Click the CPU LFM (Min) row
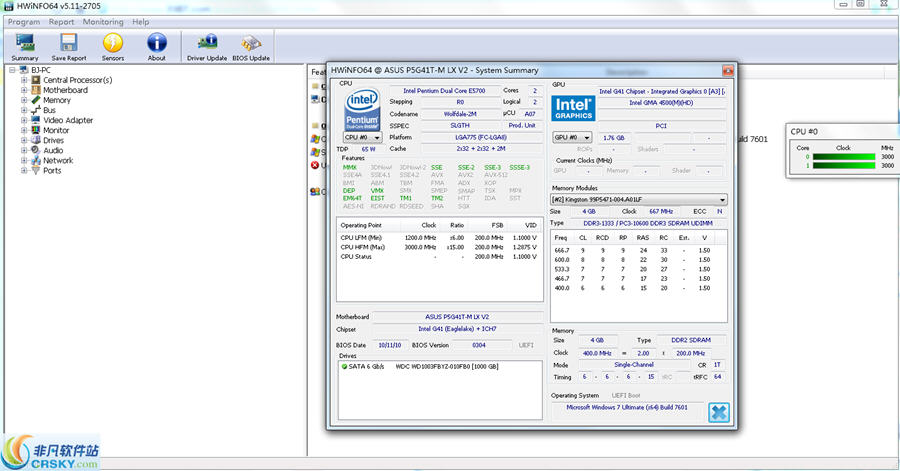900x471 pixels. 439,238
